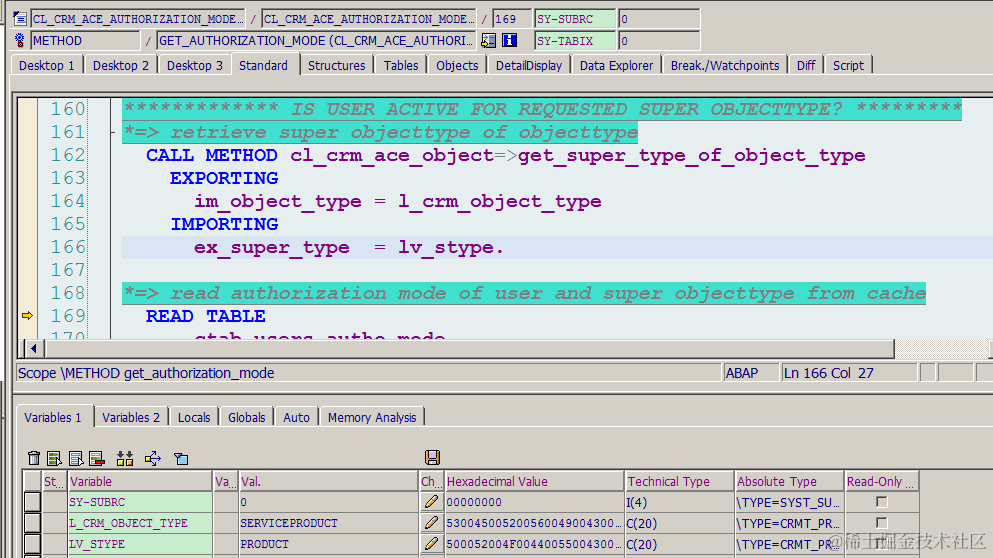
Task: Click the blue filter box icon in variables toolbar
Action: tap(181, 458)
